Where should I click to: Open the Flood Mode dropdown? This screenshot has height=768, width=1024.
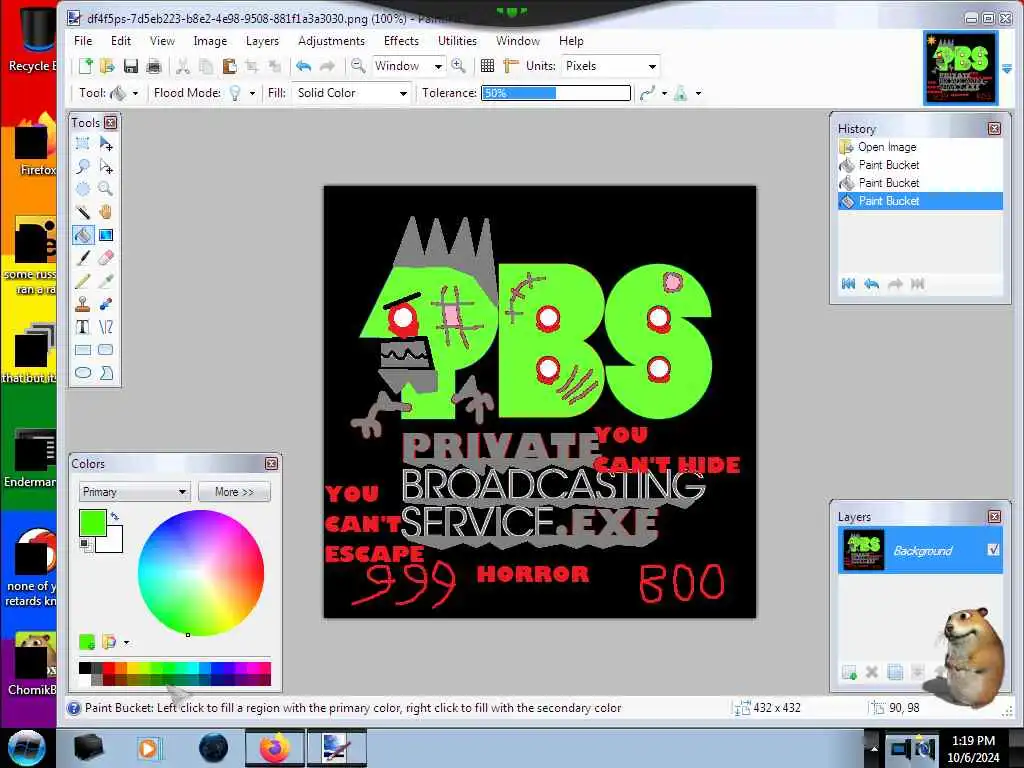(x=252, y=93)
